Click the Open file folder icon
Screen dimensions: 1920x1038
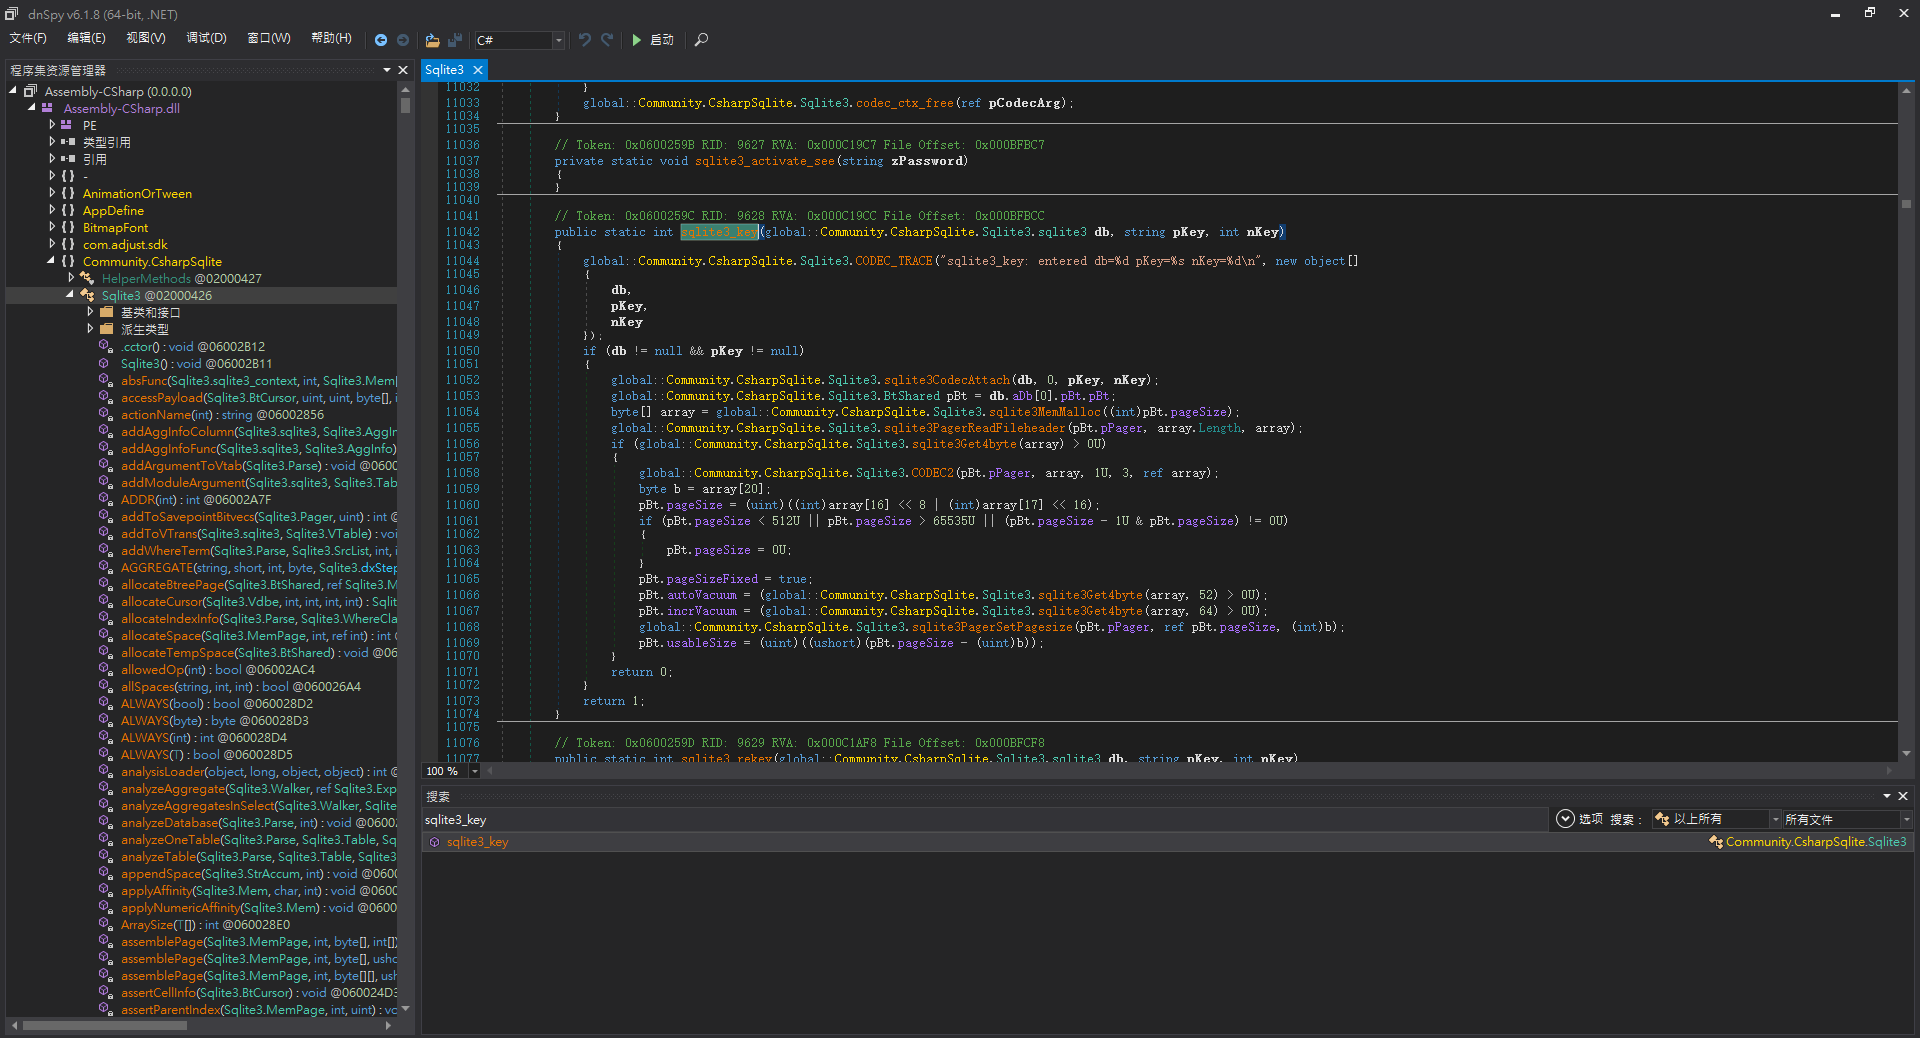[x=432, y=40]
